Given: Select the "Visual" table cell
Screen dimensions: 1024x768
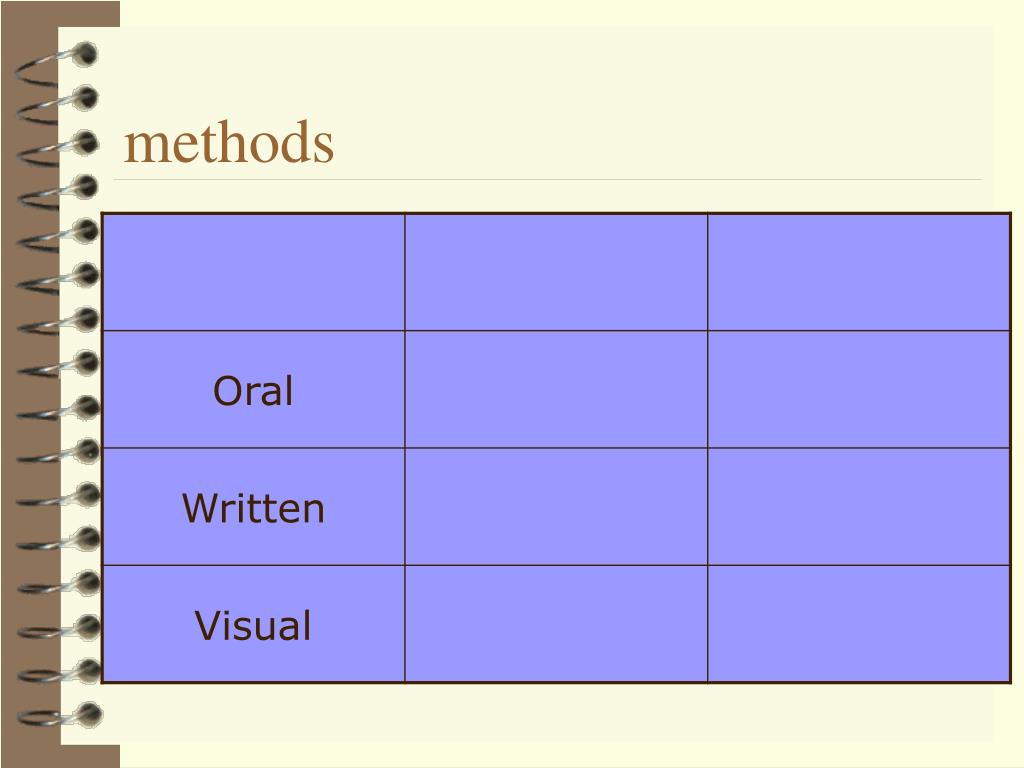Looking at the screenshot, I should 253,624.
